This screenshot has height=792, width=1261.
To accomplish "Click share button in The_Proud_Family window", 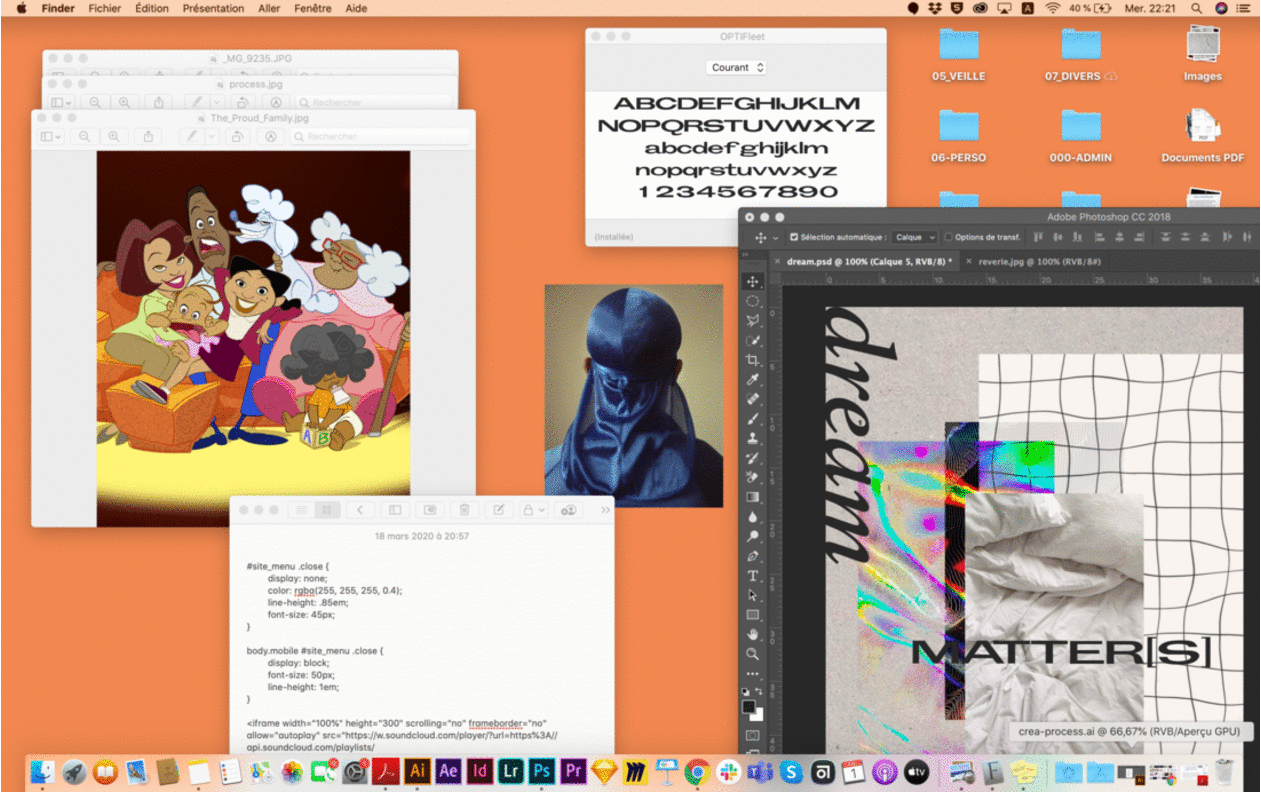I will (x=148, y=136).
